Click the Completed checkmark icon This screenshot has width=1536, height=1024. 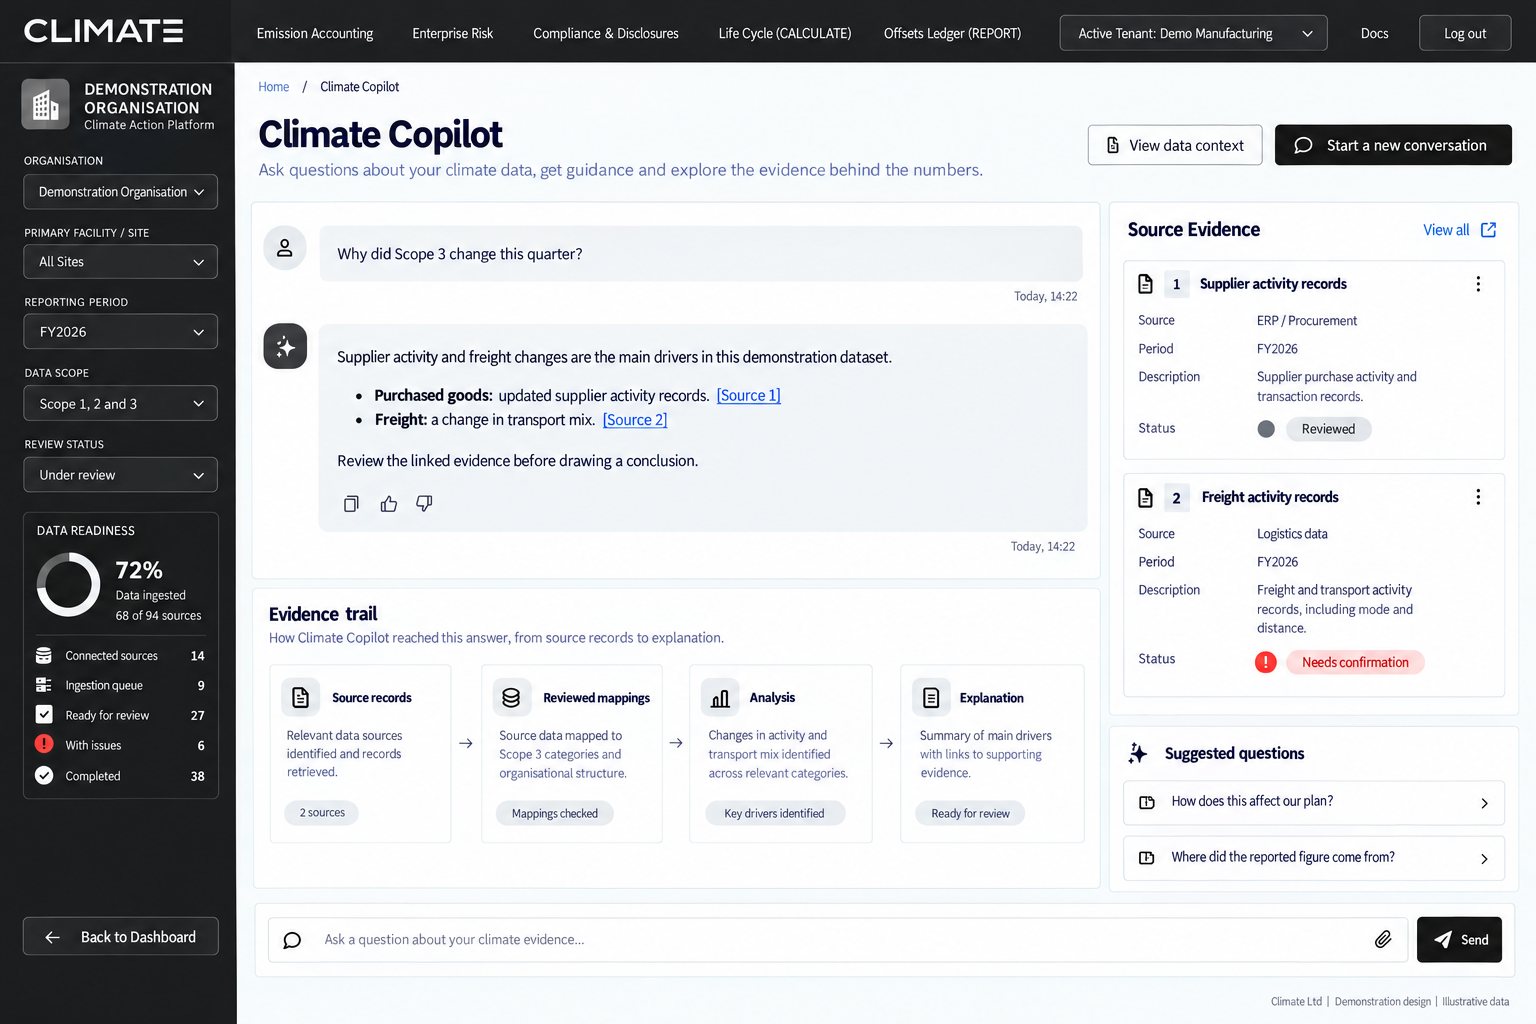click(44, 775)
